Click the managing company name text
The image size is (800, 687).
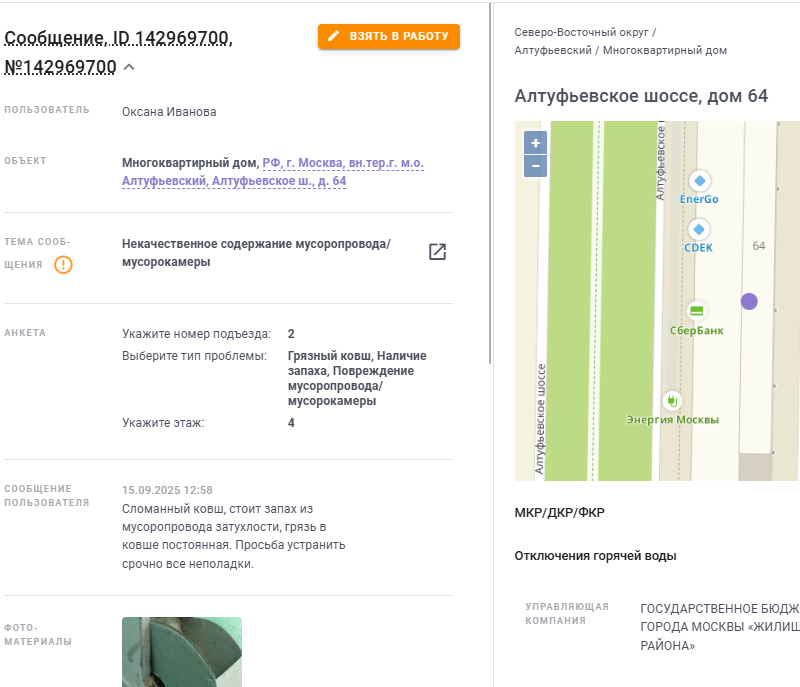click(720, 627)
